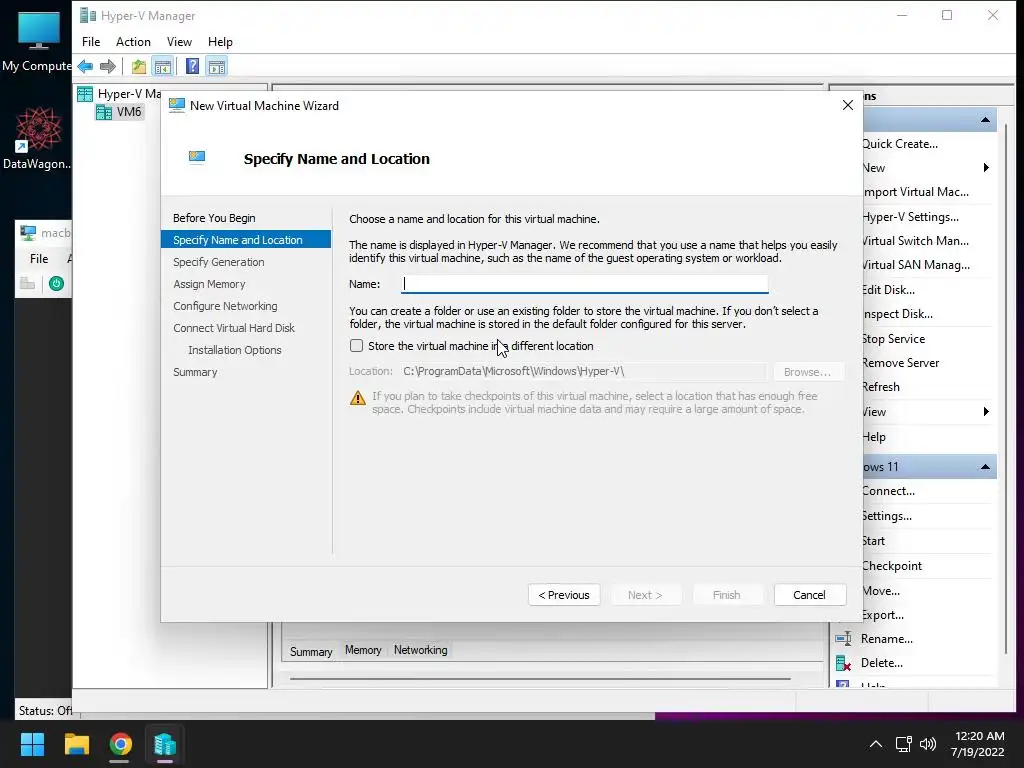Open the DataWagon desktop shortcut
Screen dimensions: 1024x768
point(38,138)
